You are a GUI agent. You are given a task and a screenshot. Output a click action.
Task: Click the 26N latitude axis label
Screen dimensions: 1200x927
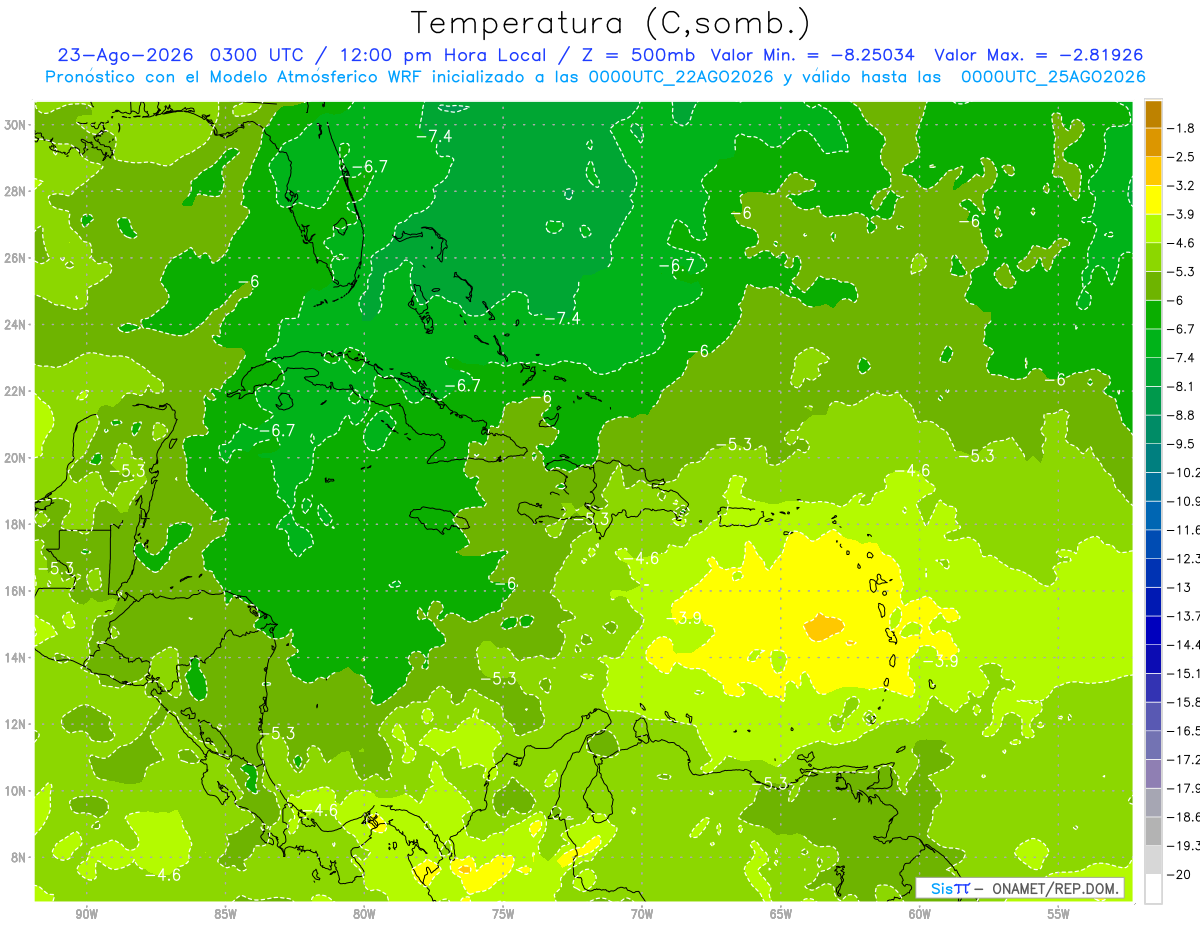(x=15, y=258)
